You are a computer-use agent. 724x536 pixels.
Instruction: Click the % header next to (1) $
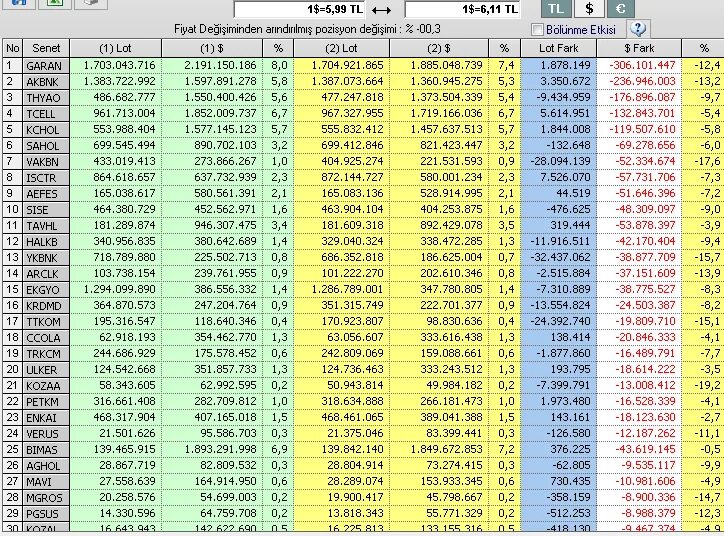click(278, 48)
